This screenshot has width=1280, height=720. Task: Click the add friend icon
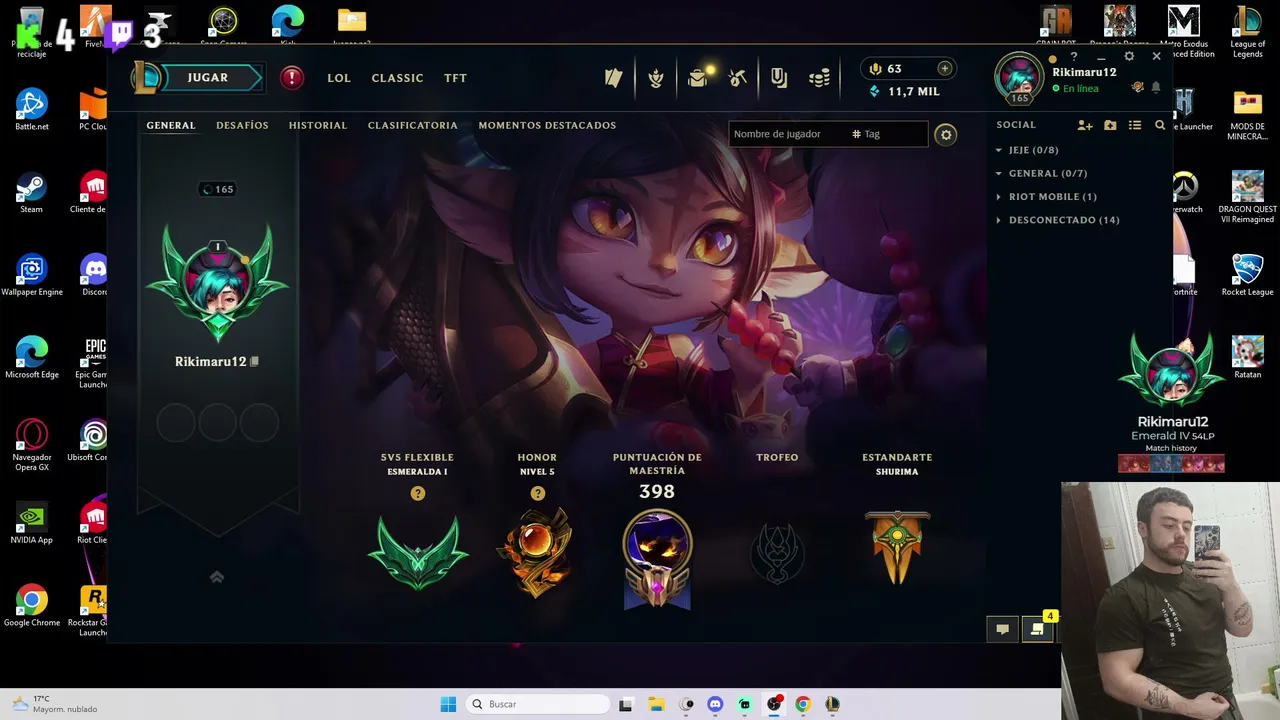tap(1085, 125)
